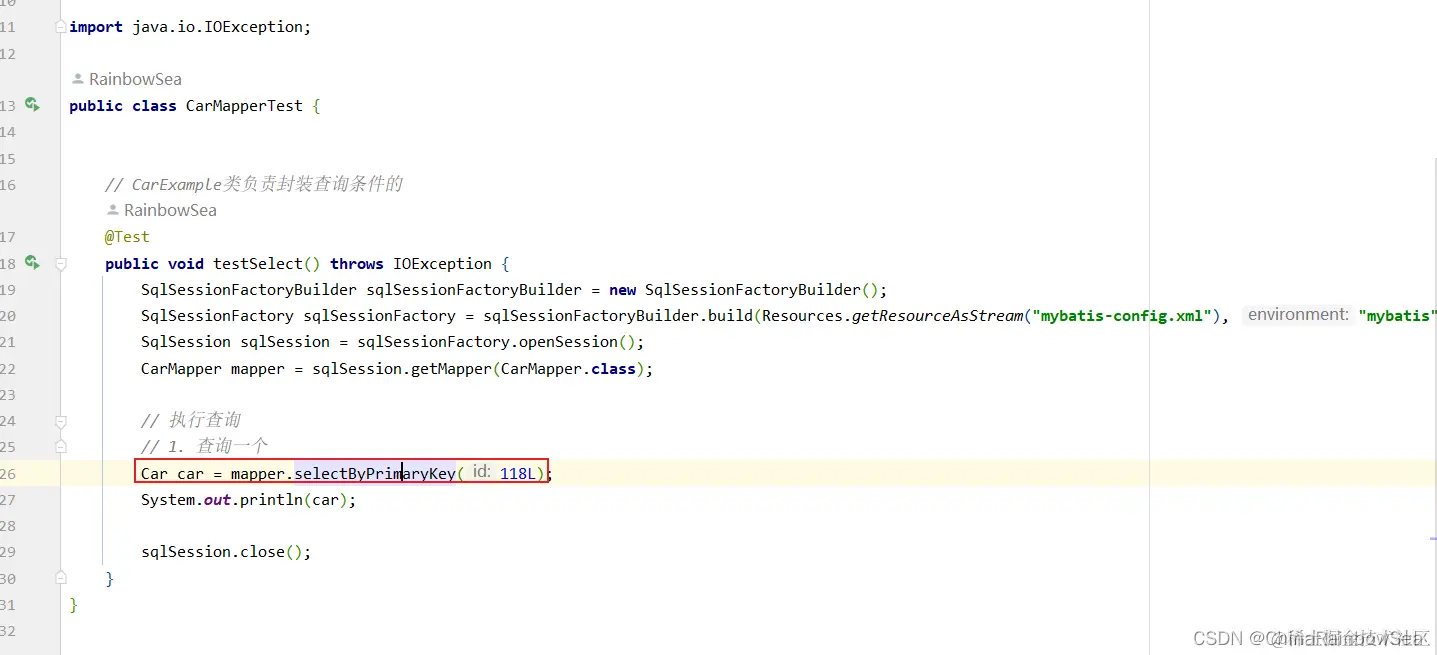Click "mybatis-config.xml" string literal

point(1121,316)
